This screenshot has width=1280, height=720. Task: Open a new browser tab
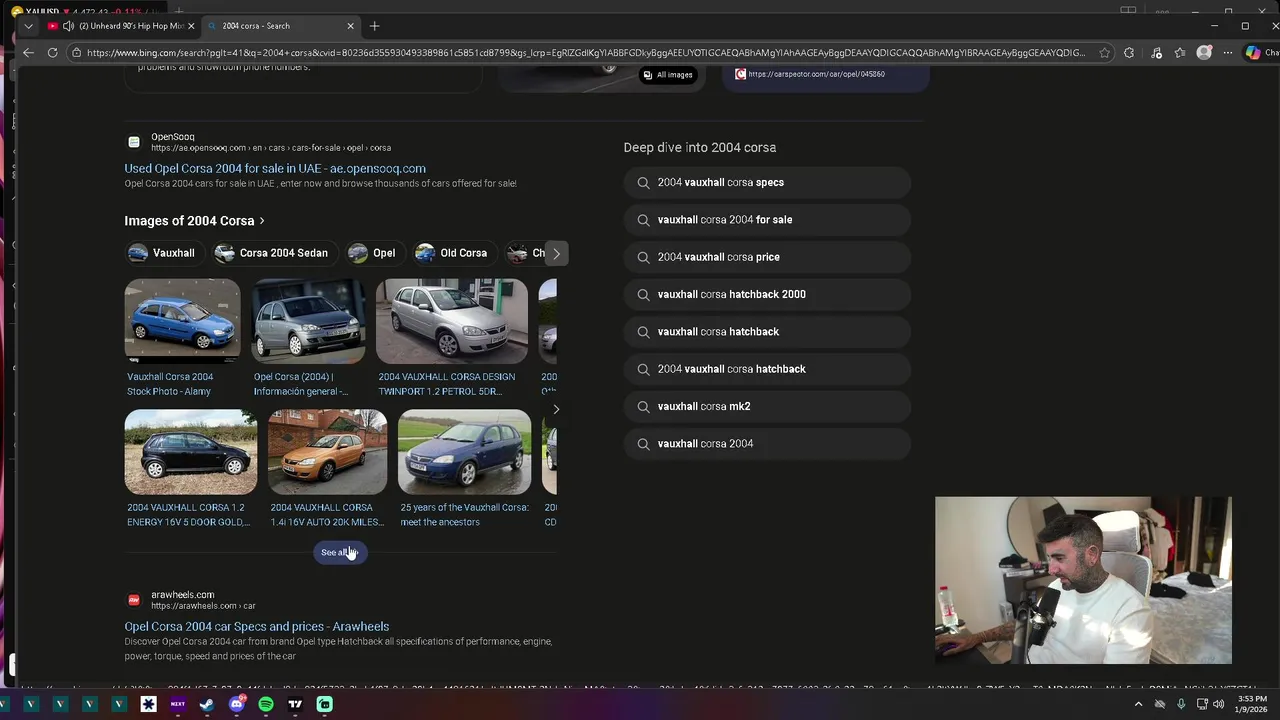click(374, 26)
